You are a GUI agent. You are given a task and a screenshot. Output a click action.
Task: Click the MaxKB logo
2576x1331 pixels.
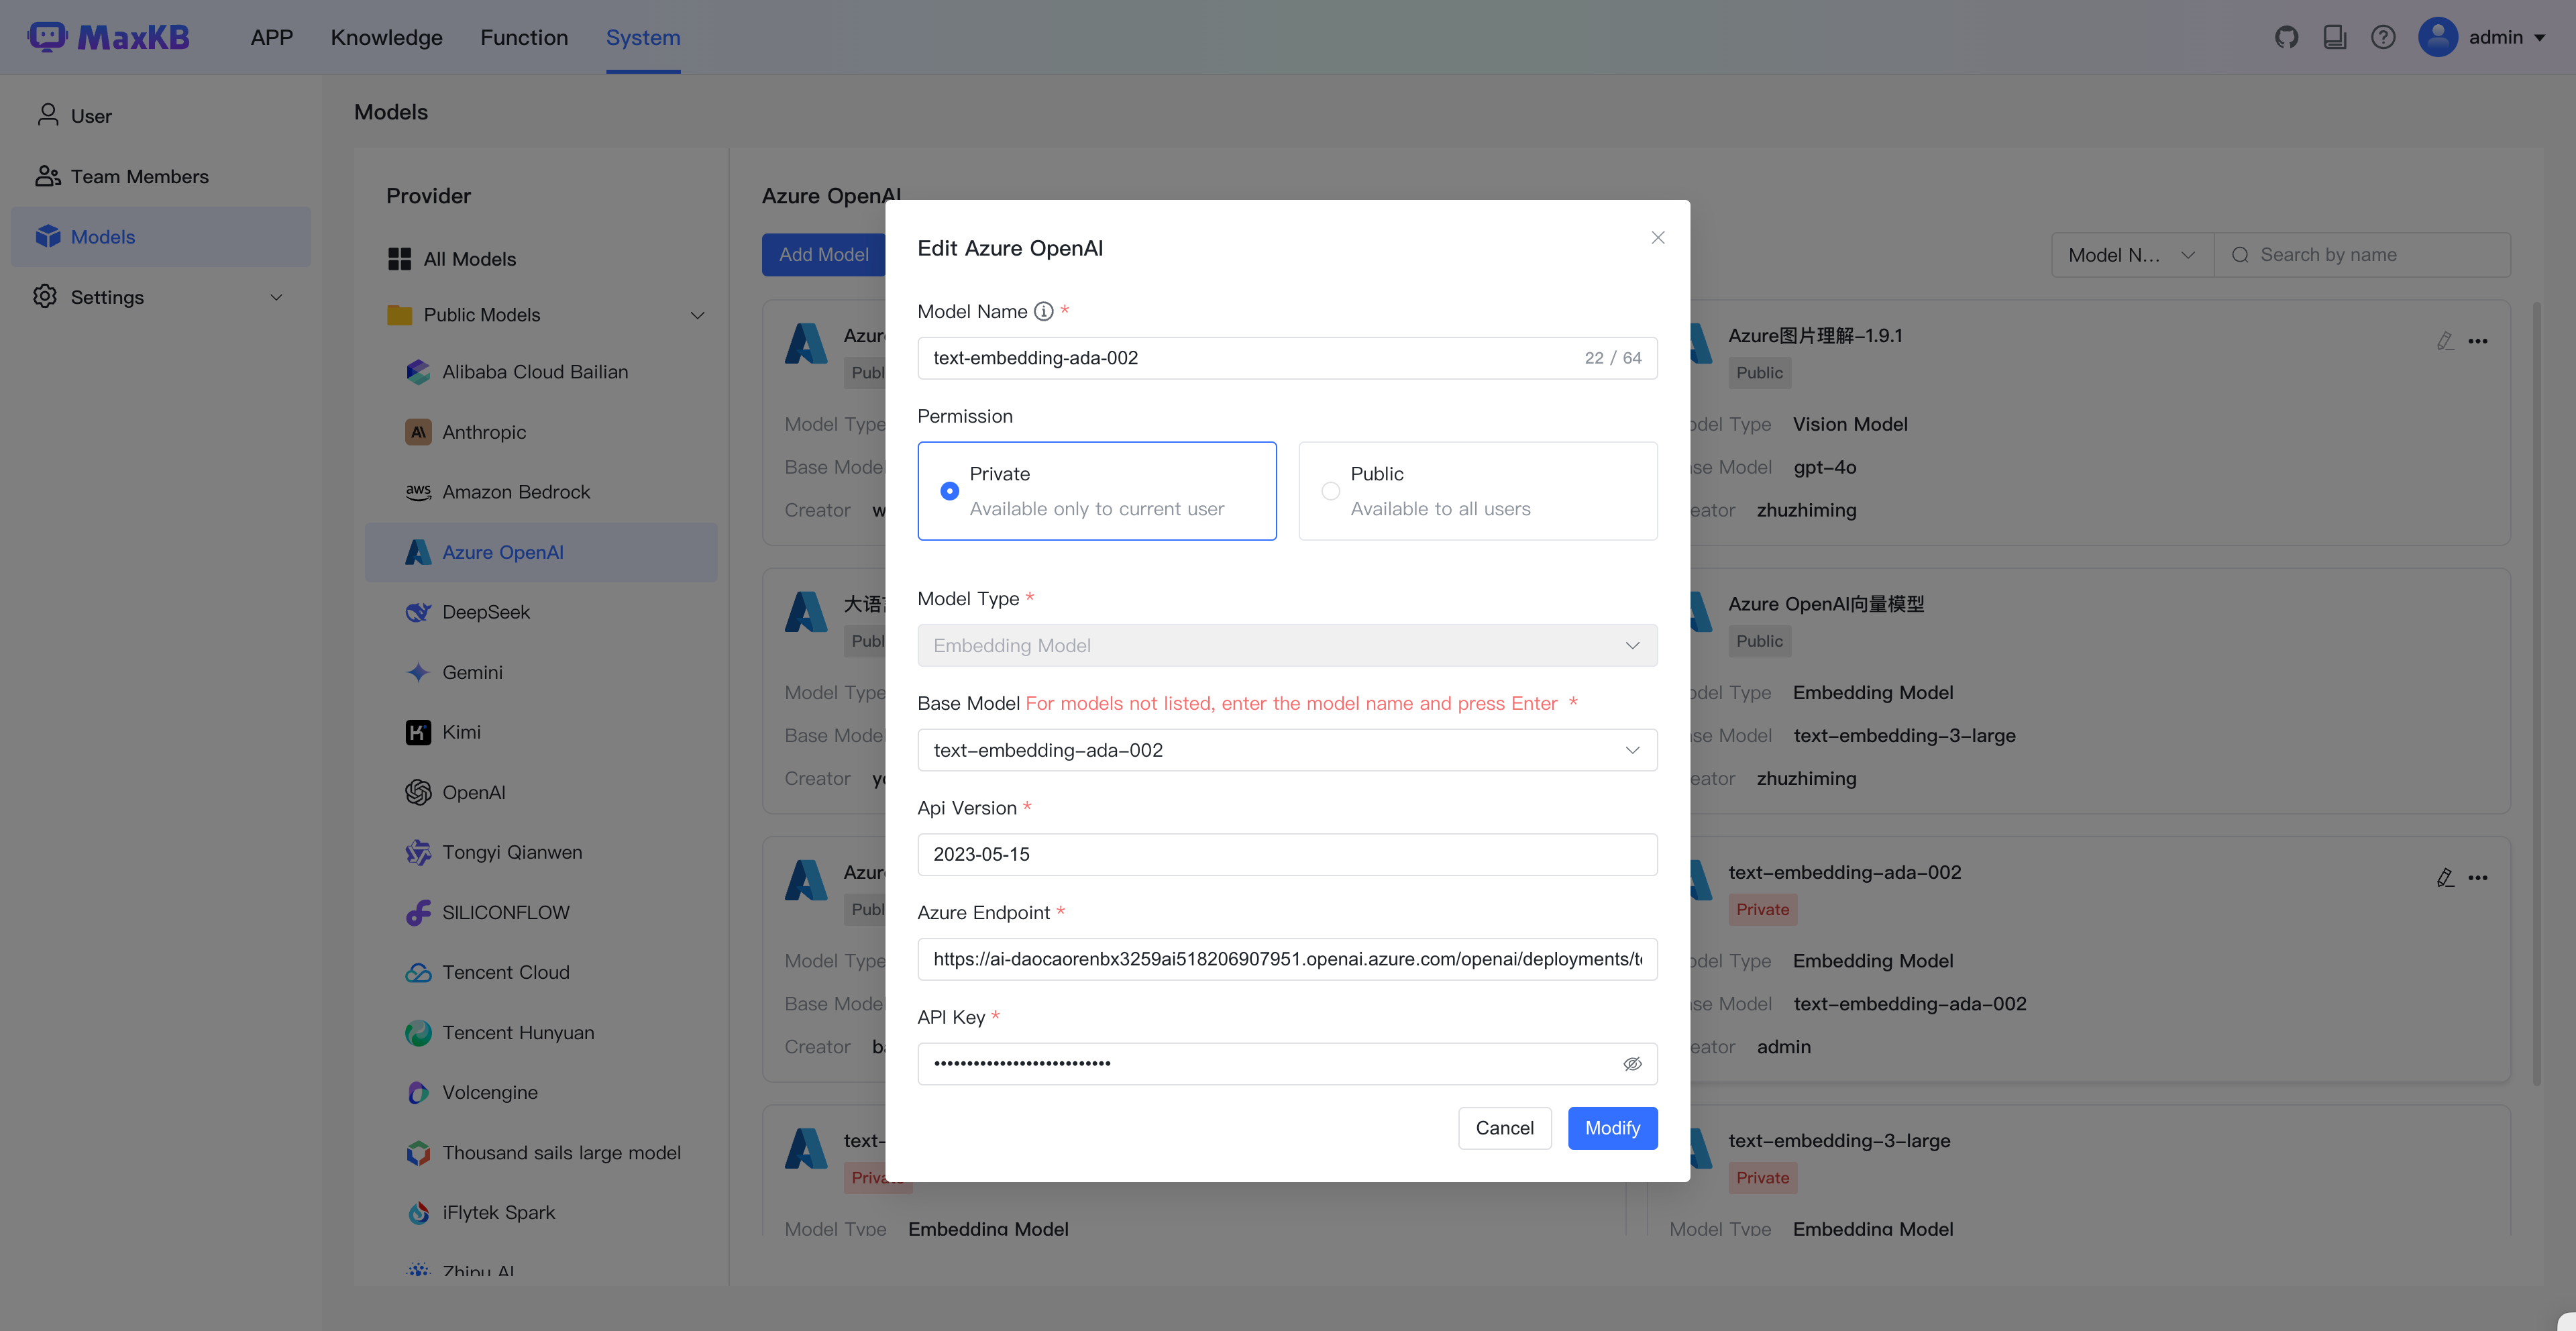[109, 37]
